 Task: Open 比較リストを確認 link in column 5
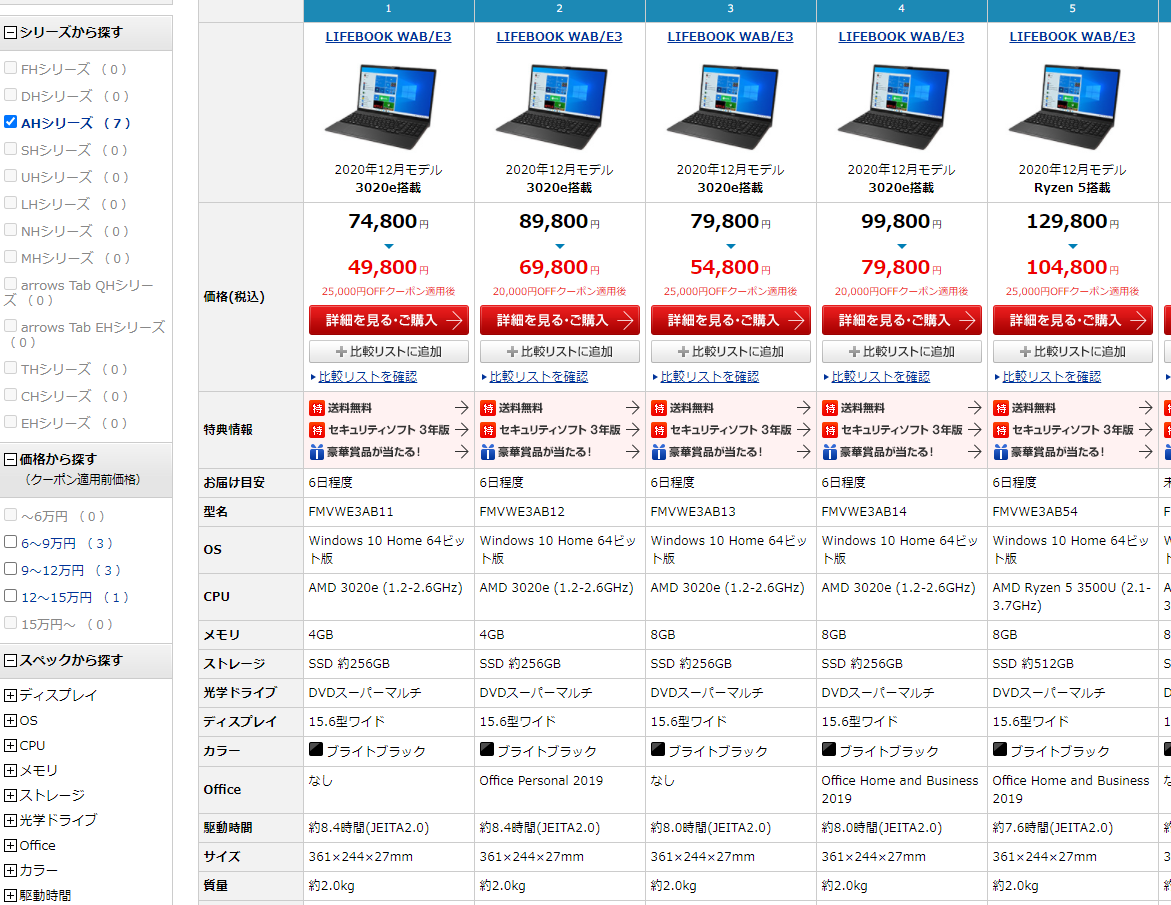pyautogui.click(x=1052, y=376)
